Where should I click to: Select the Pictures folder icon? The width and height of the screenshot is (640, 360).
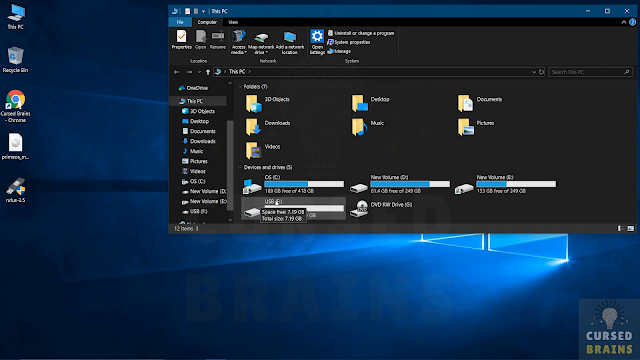pyautogui.click(x=466, y=127)
